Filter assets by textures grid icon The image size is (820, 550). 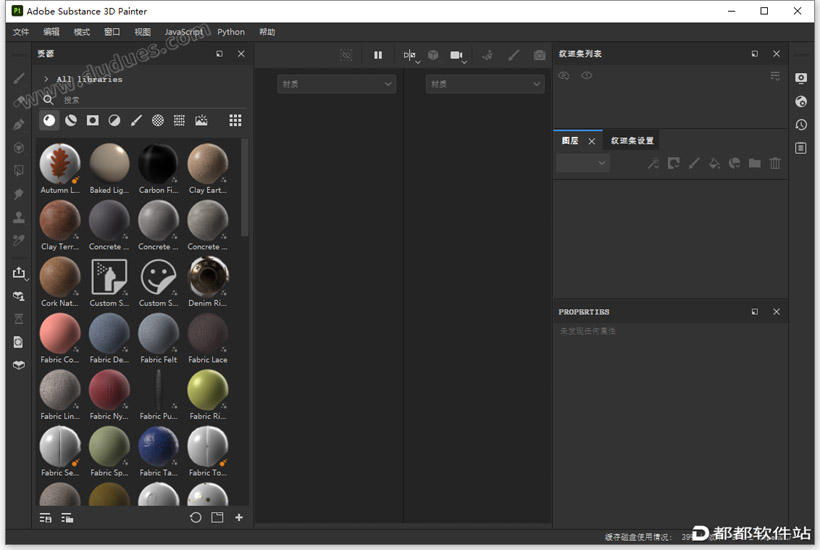pos(179,121)
